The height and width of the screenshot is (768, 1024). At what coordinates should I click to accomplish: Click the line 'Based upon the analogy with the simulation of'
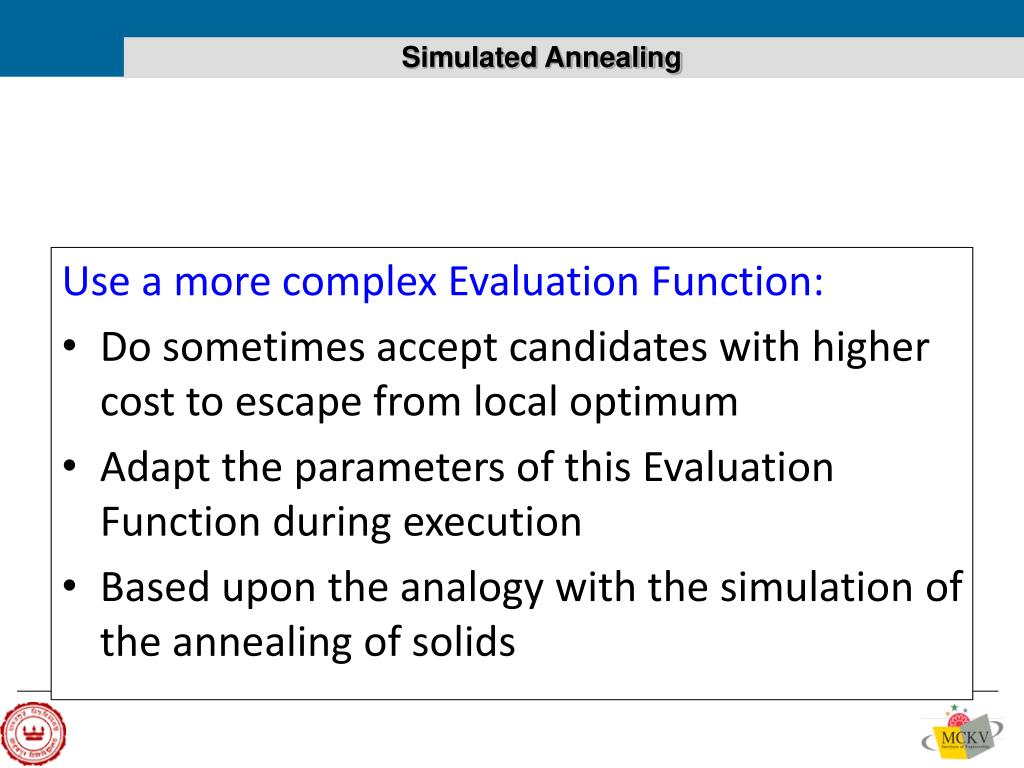tap(531, 588)
